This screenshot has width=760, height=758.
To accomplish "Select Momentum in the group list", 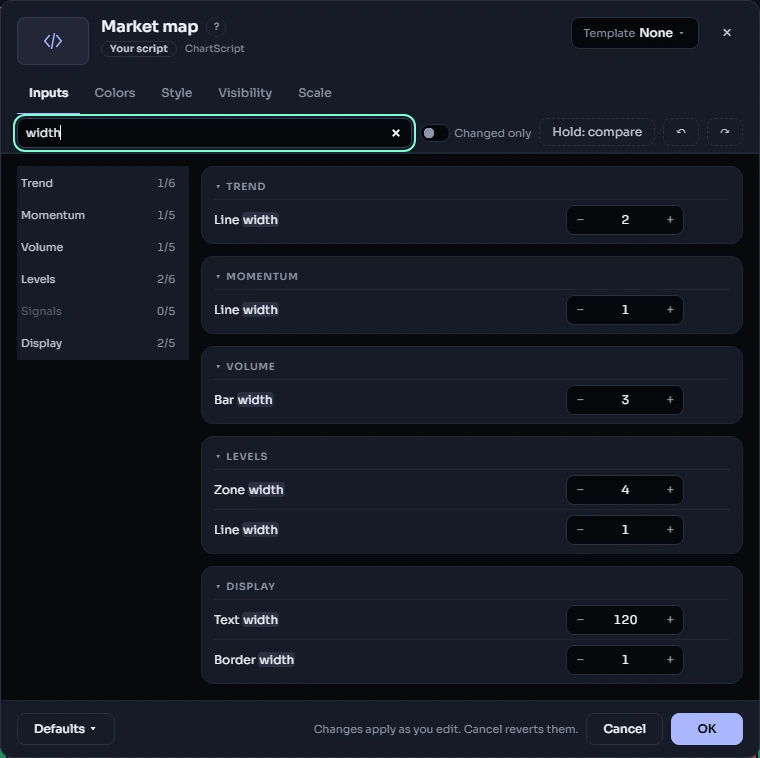I will [103, 215].
